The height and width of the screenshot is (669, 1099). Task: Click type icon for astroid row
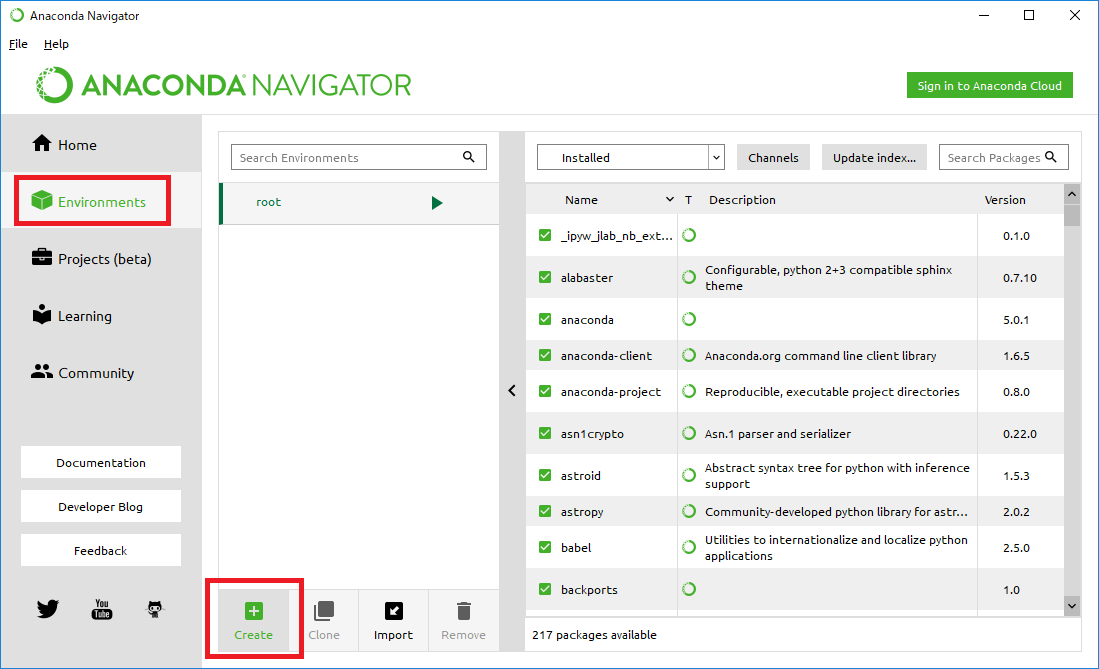[689, 475]
